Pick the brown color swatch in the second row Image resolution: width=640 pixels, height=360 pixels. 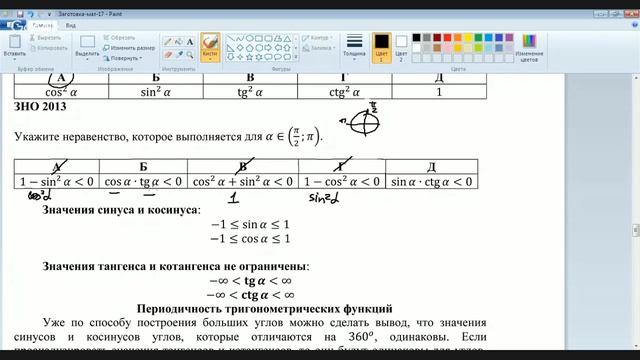(437, 48)
